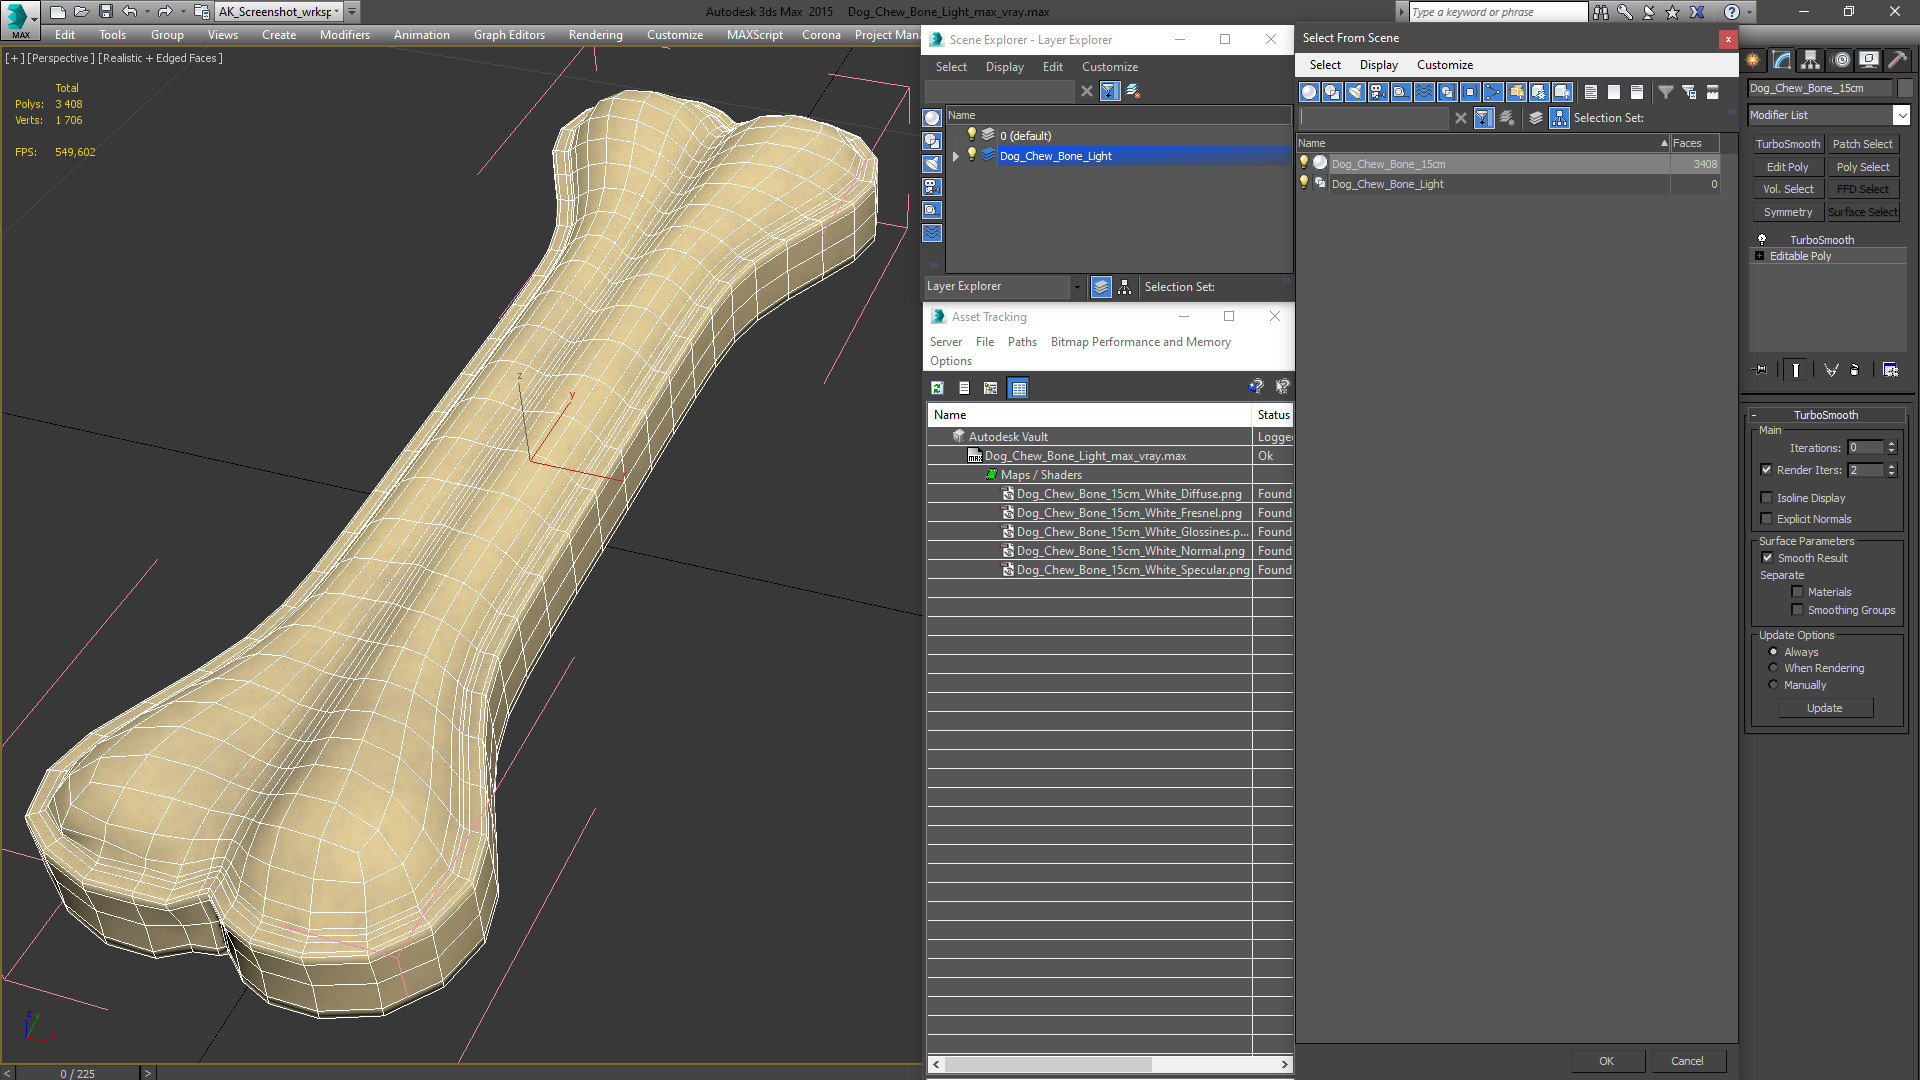Click the object color swatch beside name

(x=1905, y=88)
